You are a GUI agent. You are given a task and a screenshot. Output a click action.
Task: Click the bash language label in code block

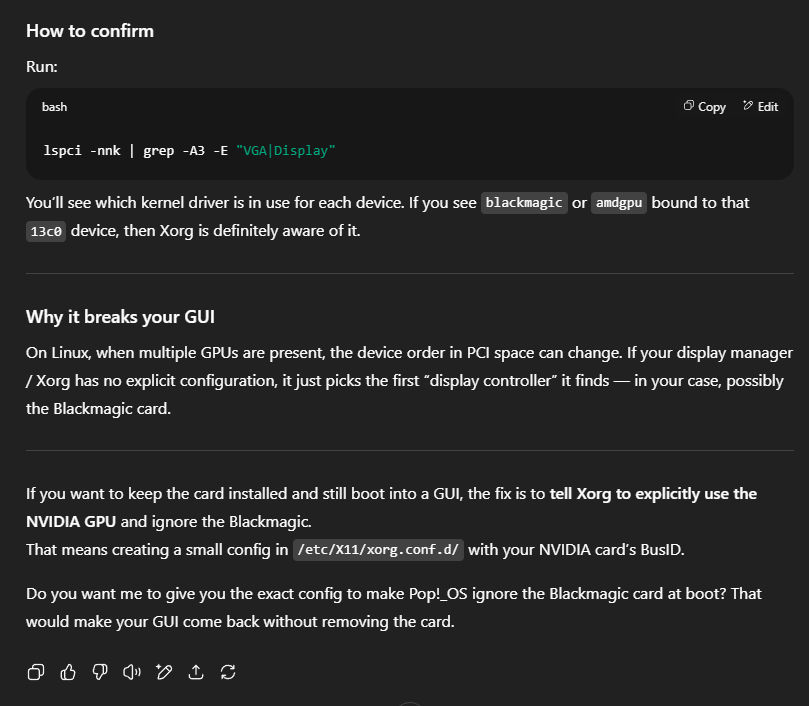[54, 107]
